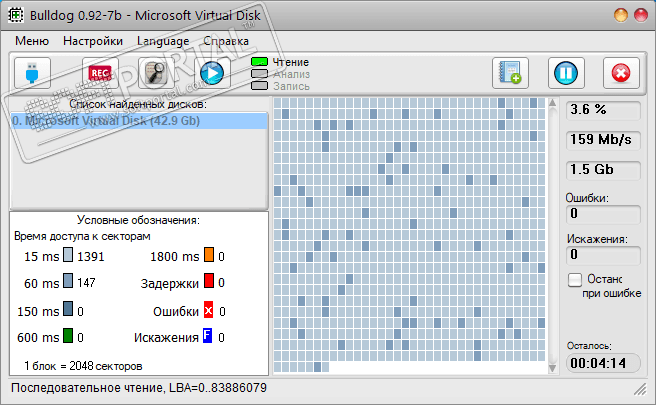Open the Меню menu

point(32,41)
